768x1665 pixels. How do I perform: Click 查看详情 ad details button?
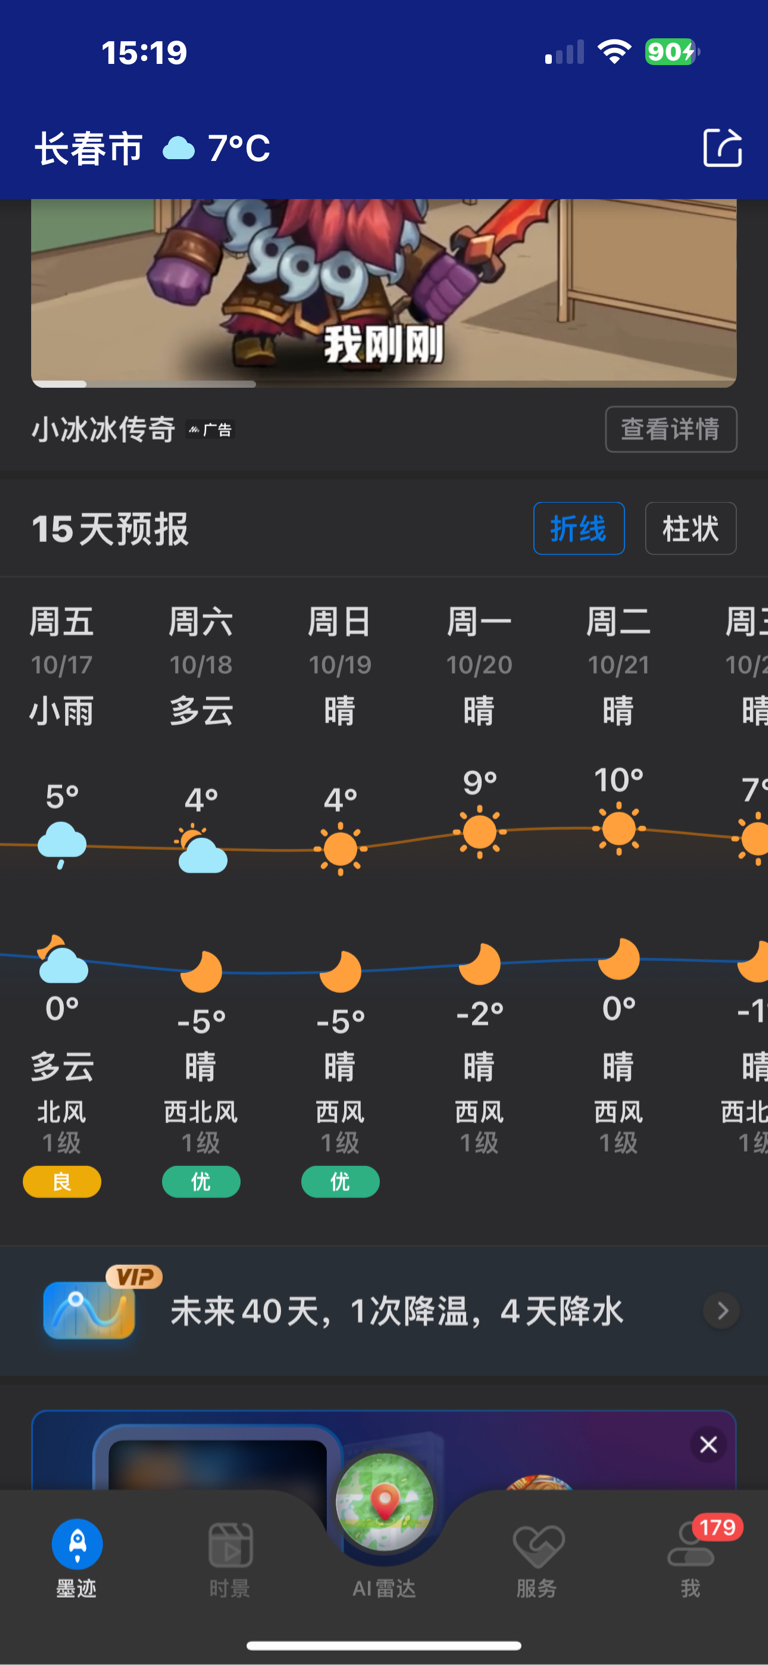point(671,429)
